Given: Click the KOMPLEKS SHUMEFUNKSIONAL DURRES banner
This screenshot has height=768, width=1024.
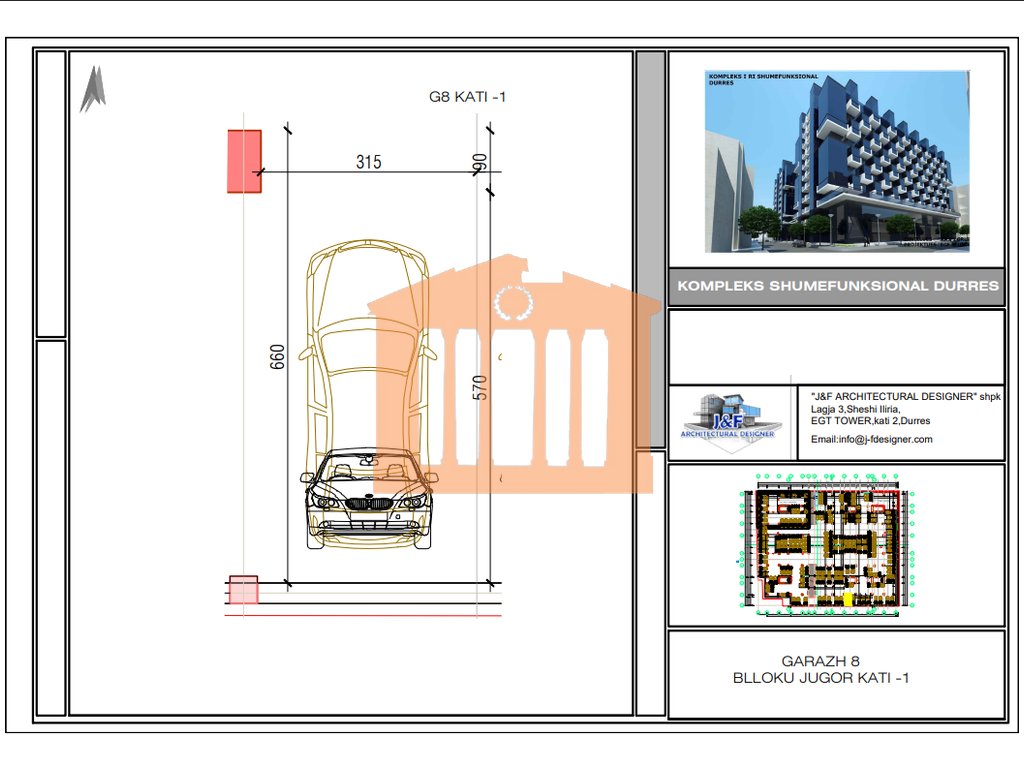Looking at the screenshot, I should 837,286.
